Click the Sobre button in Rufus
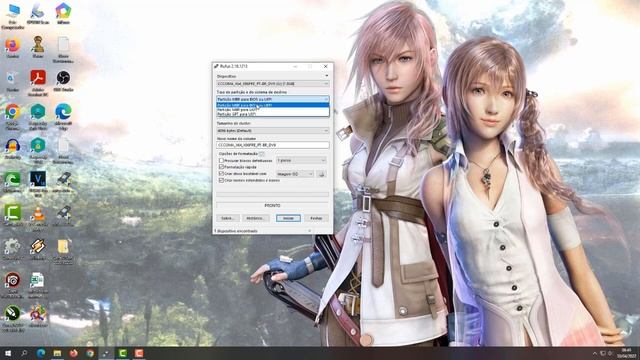 click(228, 218)
